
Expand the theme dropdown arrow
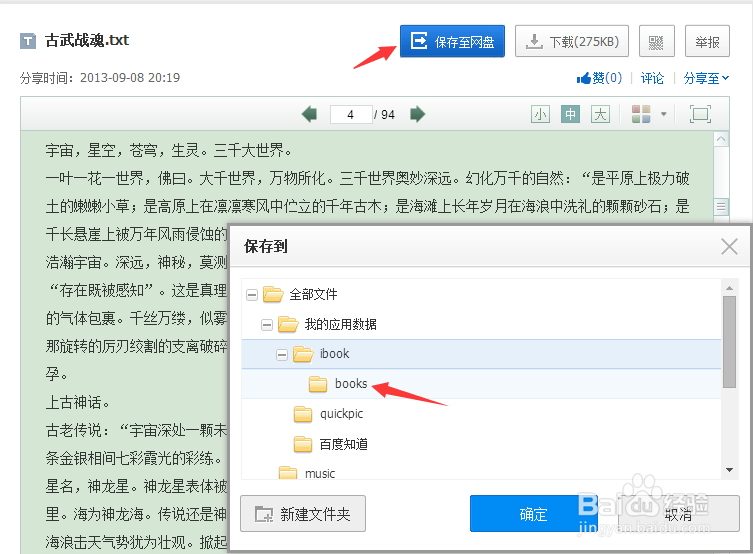[x=664, y=114]
